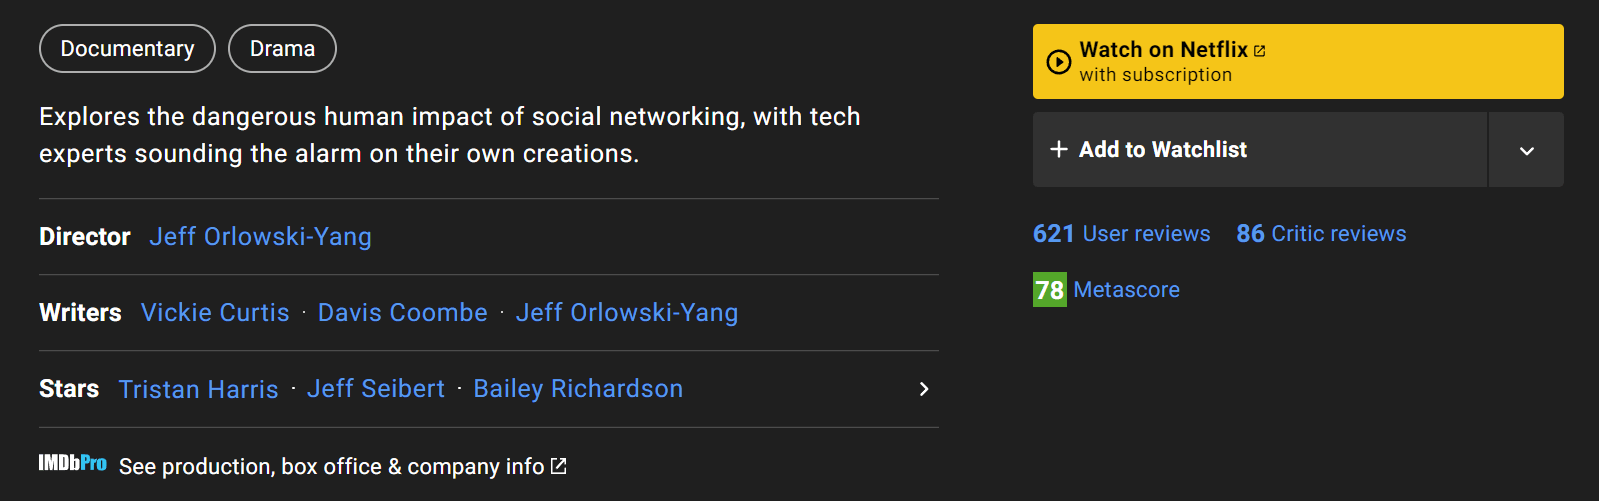Open writer Vickie Curtis link

click(215, 313)
